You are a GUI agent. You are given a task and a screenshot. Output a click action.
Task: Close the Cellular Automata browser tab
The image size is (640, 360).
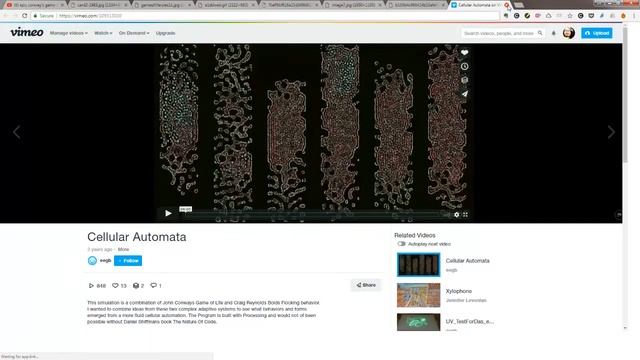click(x=507, y=5)
